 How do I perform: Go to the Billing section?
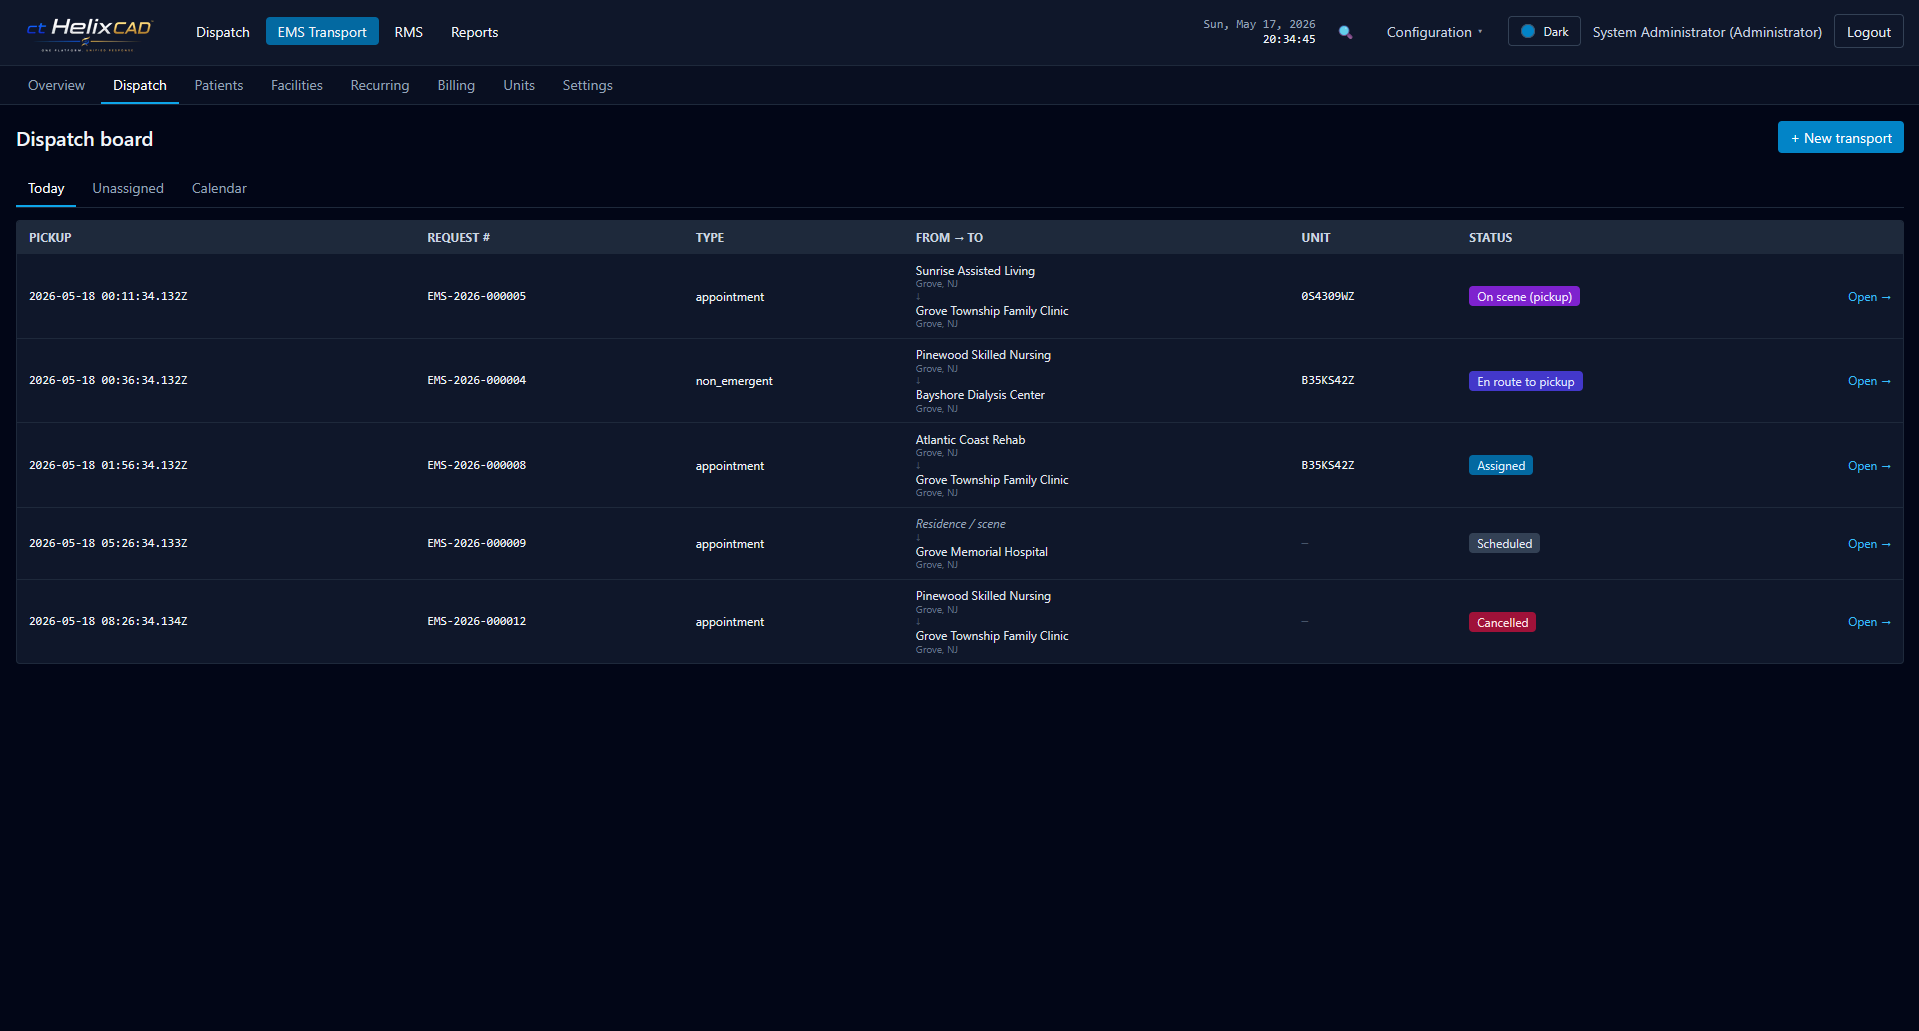(x=456, y=85)
